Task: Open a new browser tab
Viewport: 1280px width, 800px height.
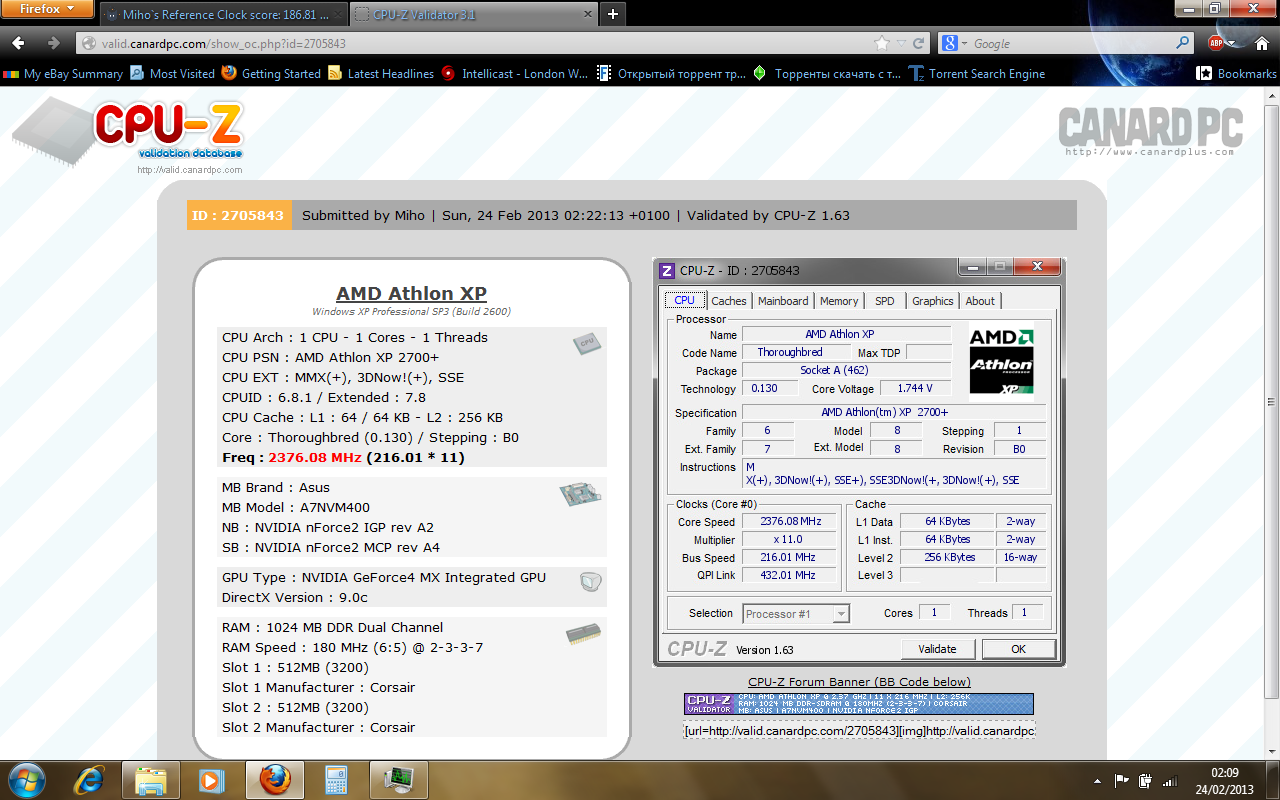Action: pyautogui.click(x=613, y=14)
